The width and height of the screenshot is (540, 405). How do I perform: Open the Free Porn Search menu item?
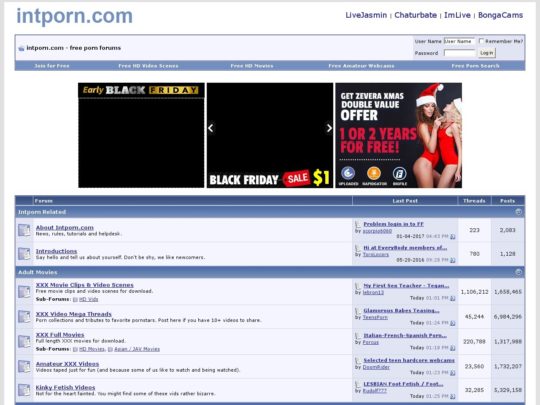475,66
